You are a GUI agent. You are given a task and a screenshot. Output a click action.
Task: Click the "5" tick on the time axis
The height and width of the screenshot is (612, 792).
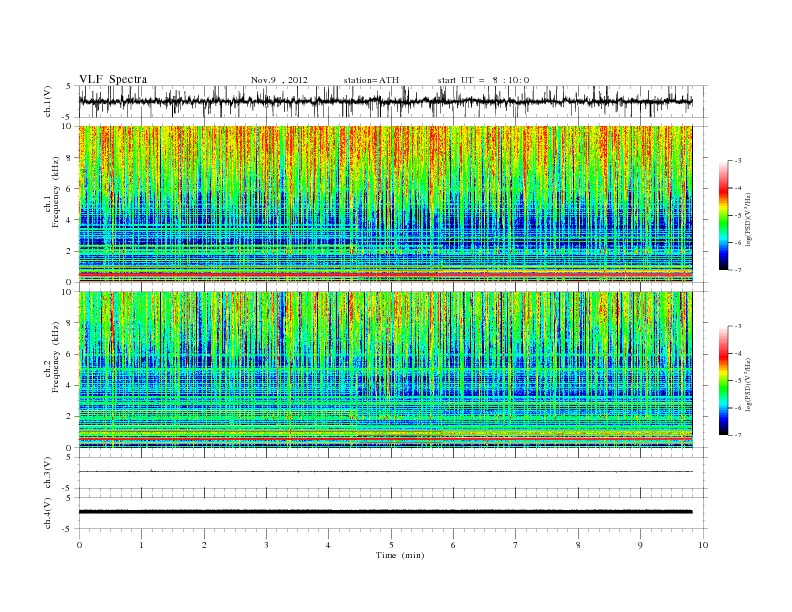click(391, 545)
